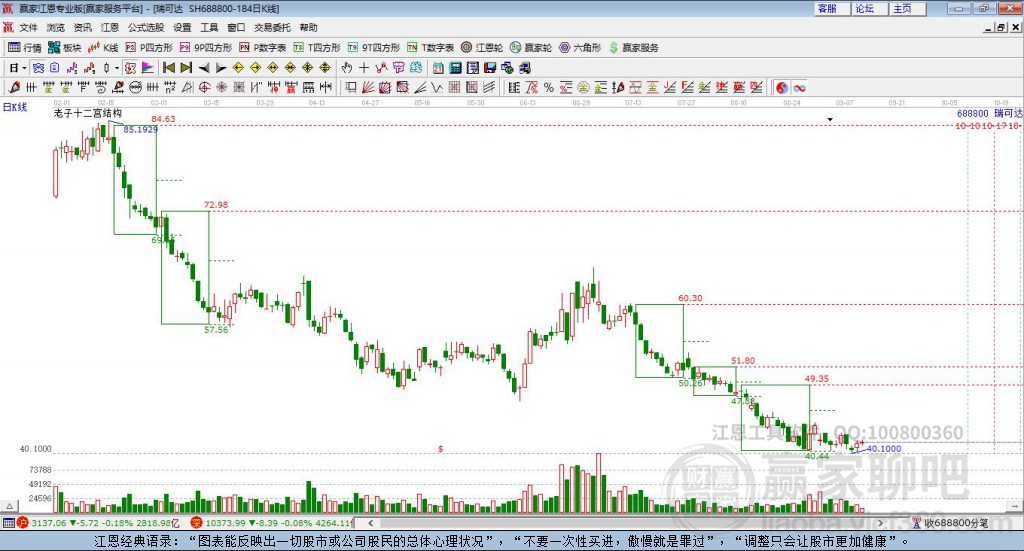Screen dimensions: 1024x551
Task: Open the 9P四方形 square tool
Action: pos(206,48)
